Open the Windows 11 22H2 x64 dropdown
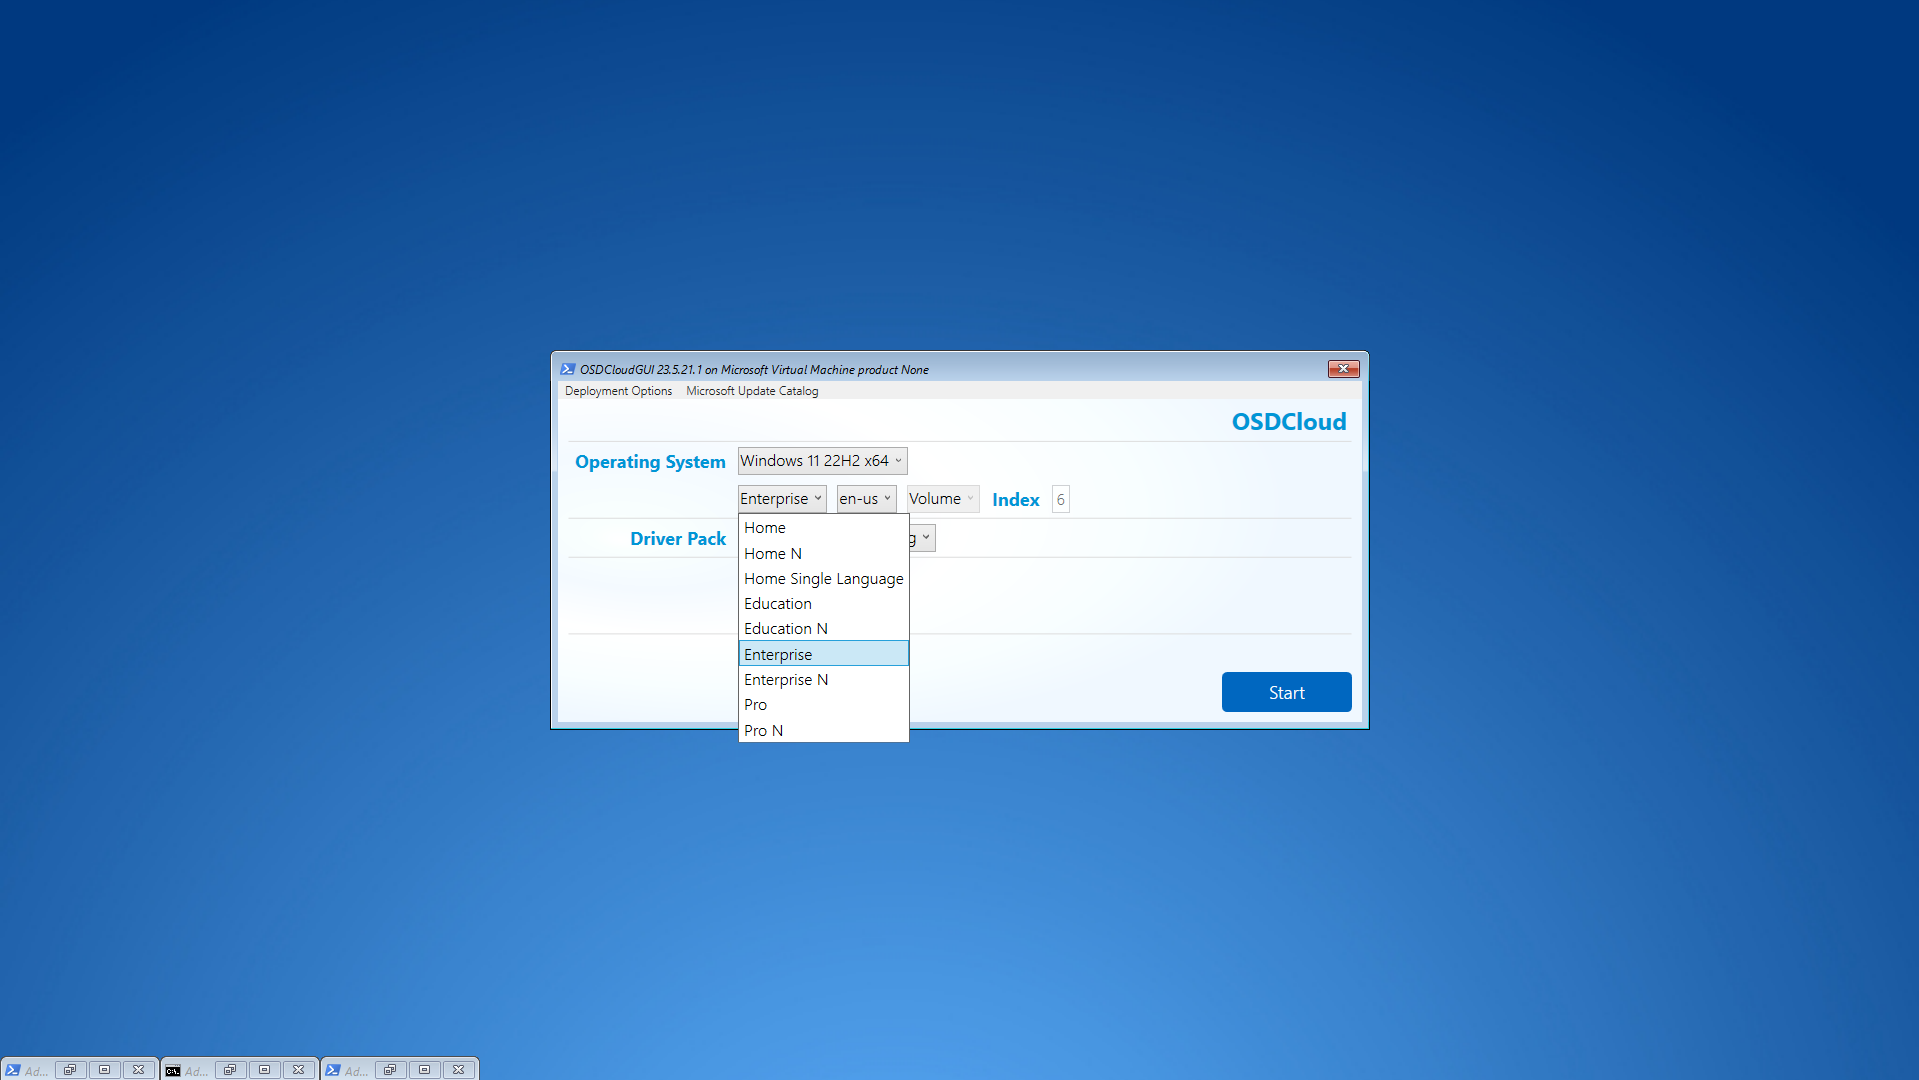The width and height of the screenshot is (1919, 1080). click(822, 461)
